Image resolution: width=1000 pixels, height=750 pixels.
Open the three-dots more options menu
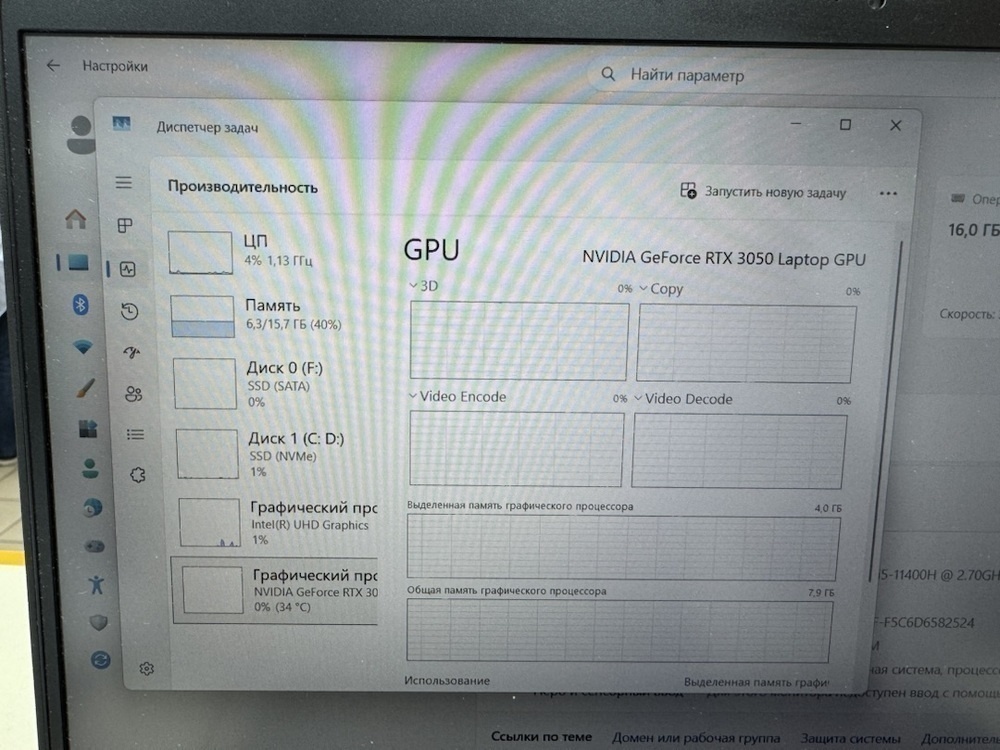888,193
